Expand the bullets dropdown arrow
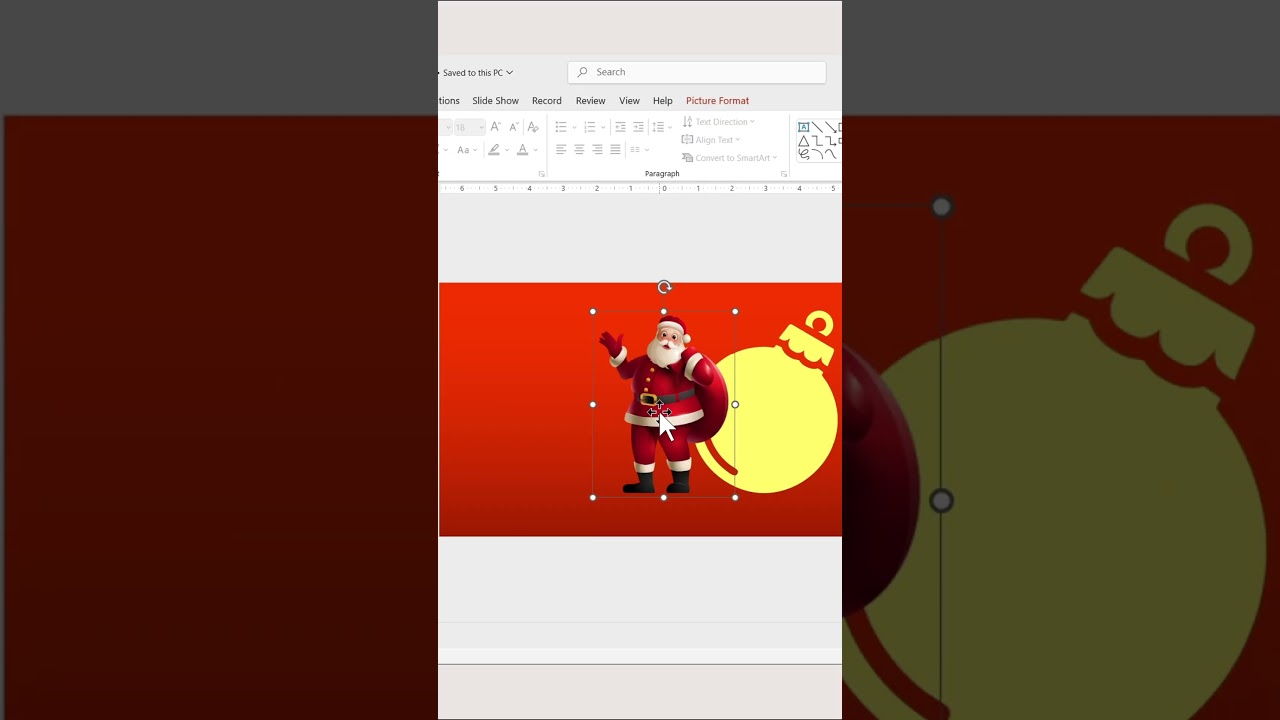Image resolution: width=1280 pixels, height=720 pixels. (x=574, y=127)
